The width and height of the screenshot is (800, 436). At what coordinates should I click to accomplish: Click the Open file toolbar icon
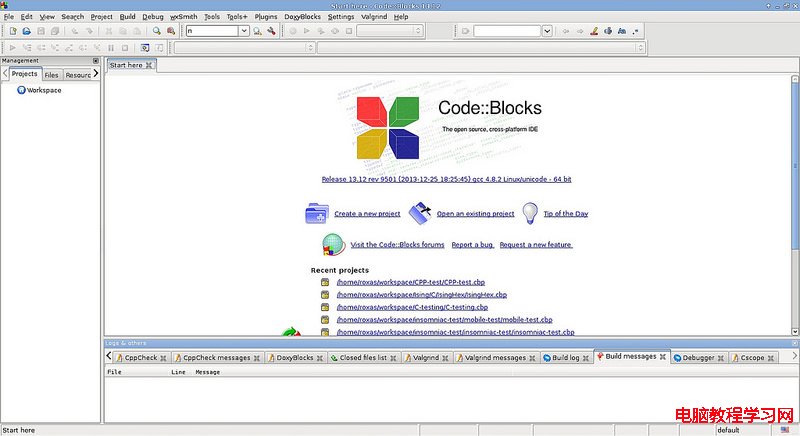click(27, 31)
